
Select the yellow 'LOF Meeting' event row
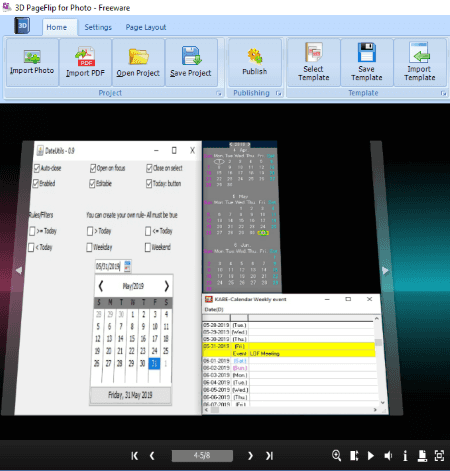pyautogui.click(x=289, y=353)
